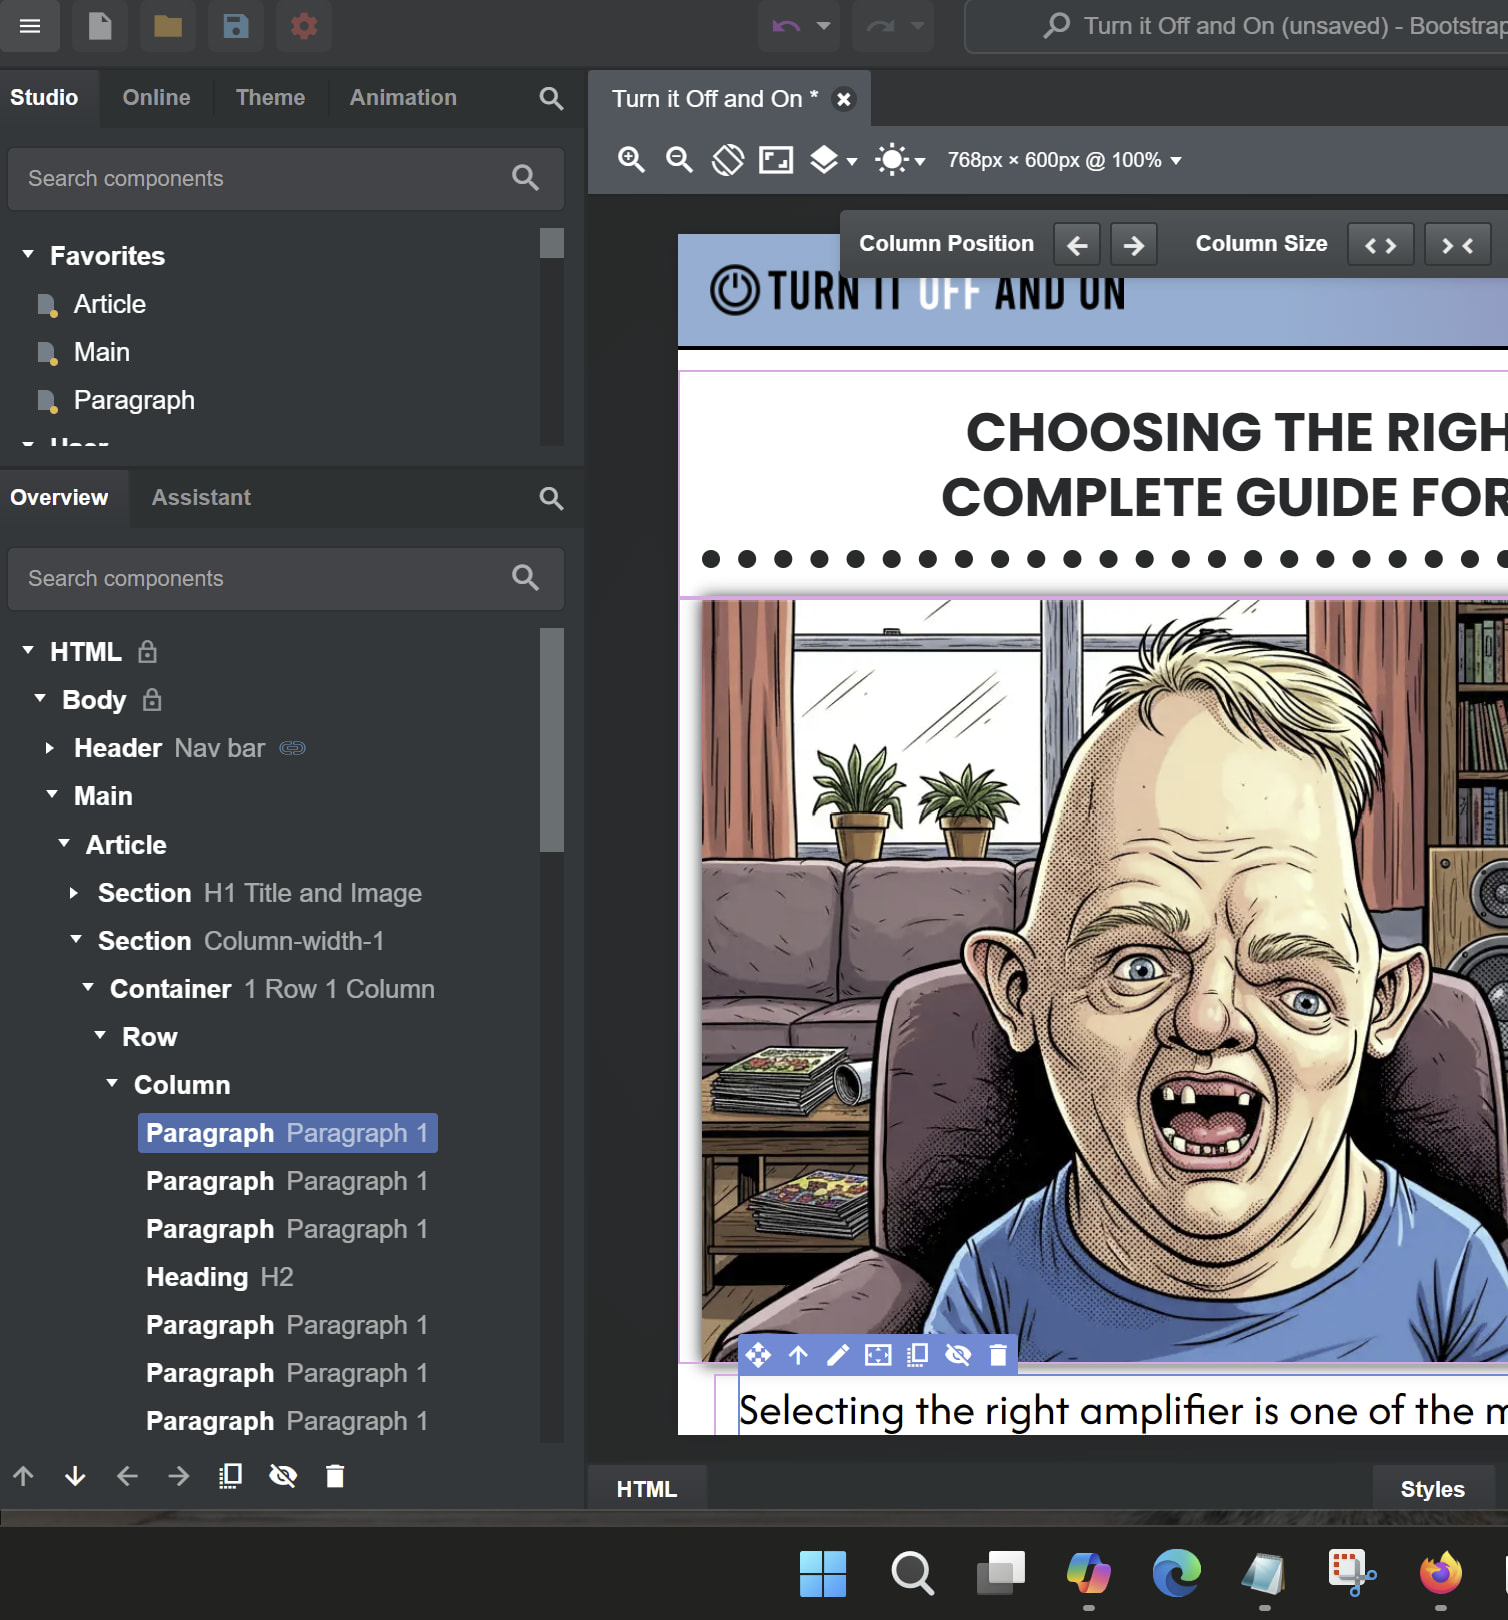The height and width of the screenshot is (1620, 1508).
Task: Collapse the Favorites group
Action: pos(28,256)
